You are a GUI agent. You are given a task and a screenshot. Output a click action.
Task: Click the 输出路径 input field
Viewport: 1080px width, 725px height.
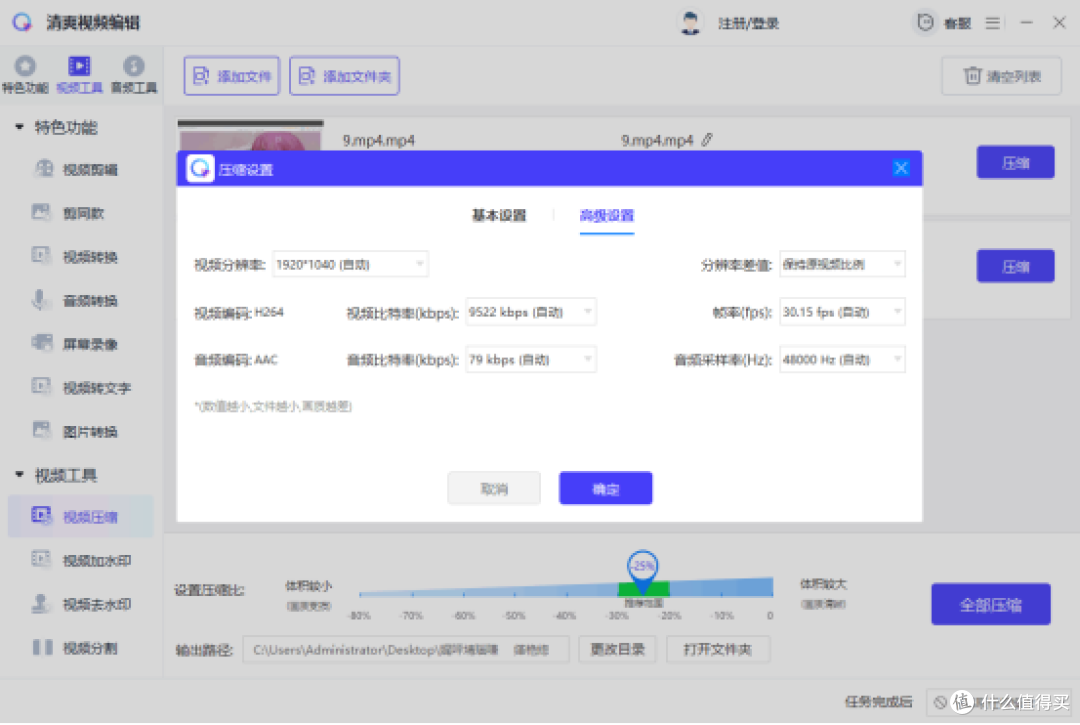[406, 649]
